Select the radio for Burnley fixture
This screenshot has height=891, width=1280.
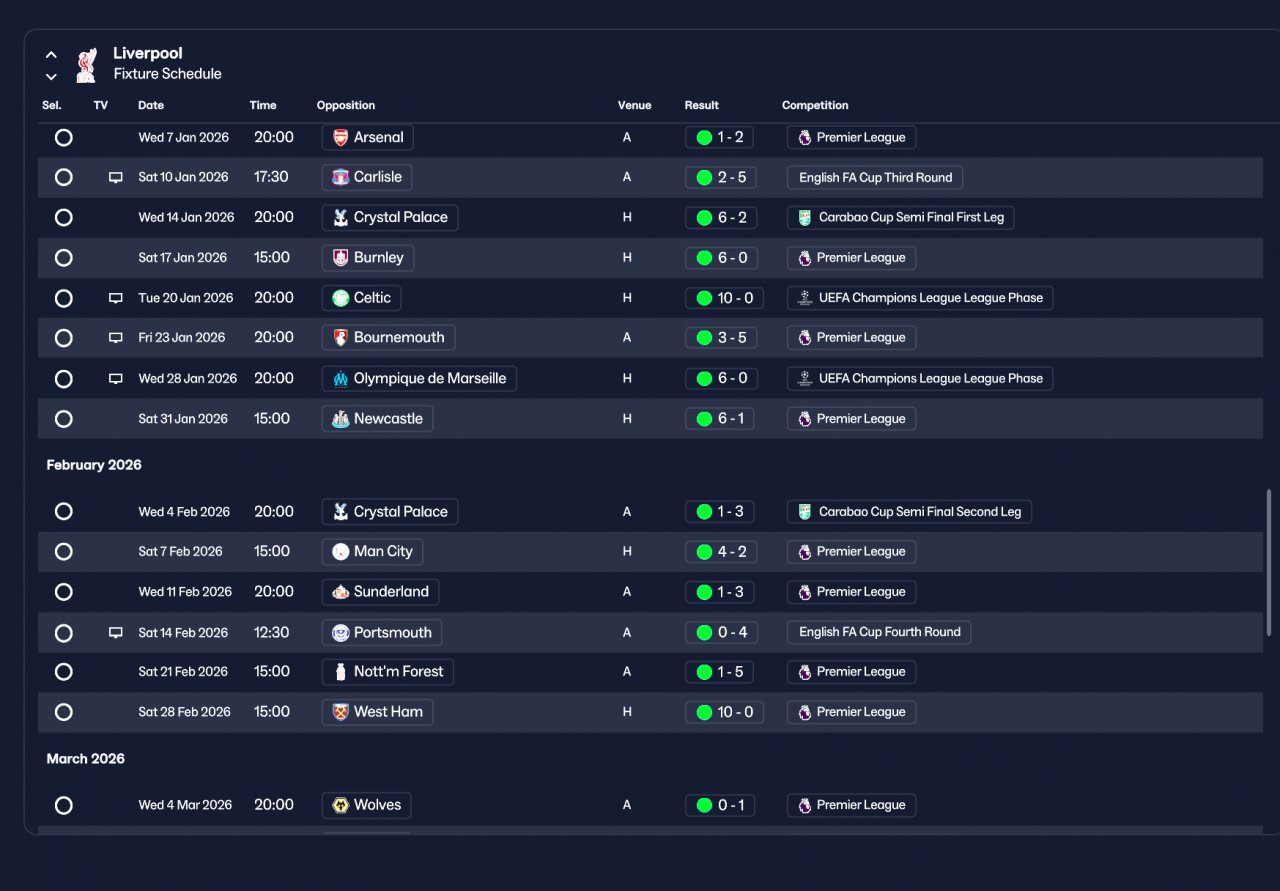(x=64, y=258)
